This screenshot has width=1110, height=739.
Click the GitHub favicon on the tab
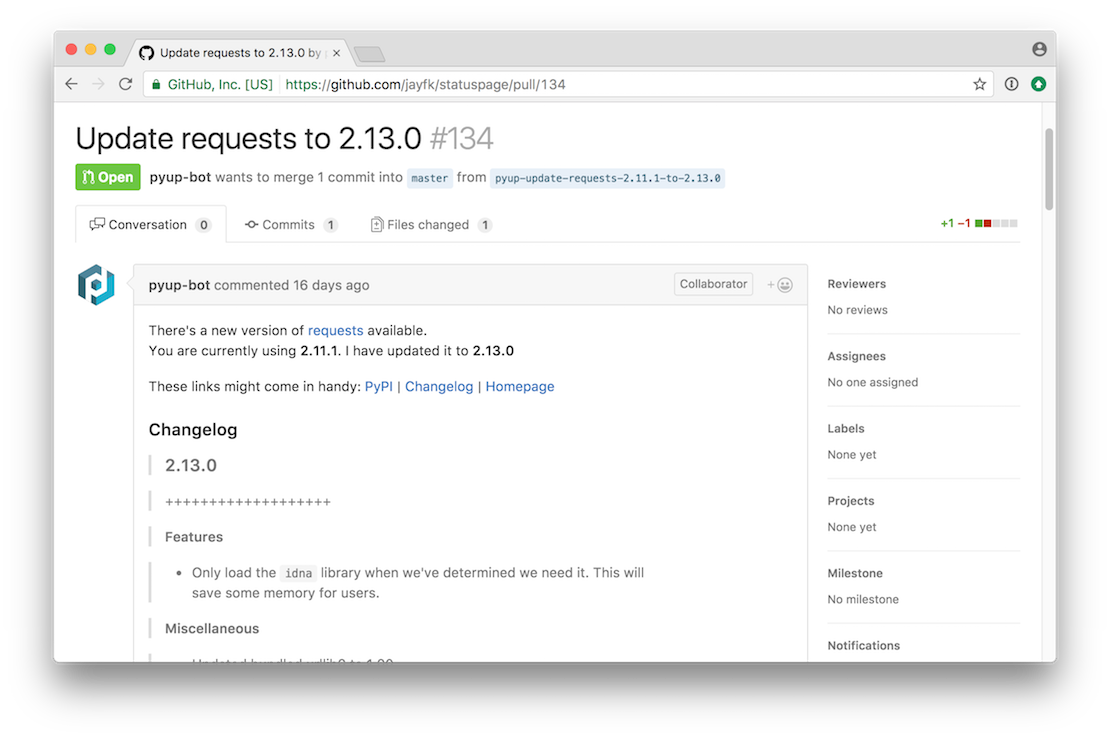tap(147, 53)
